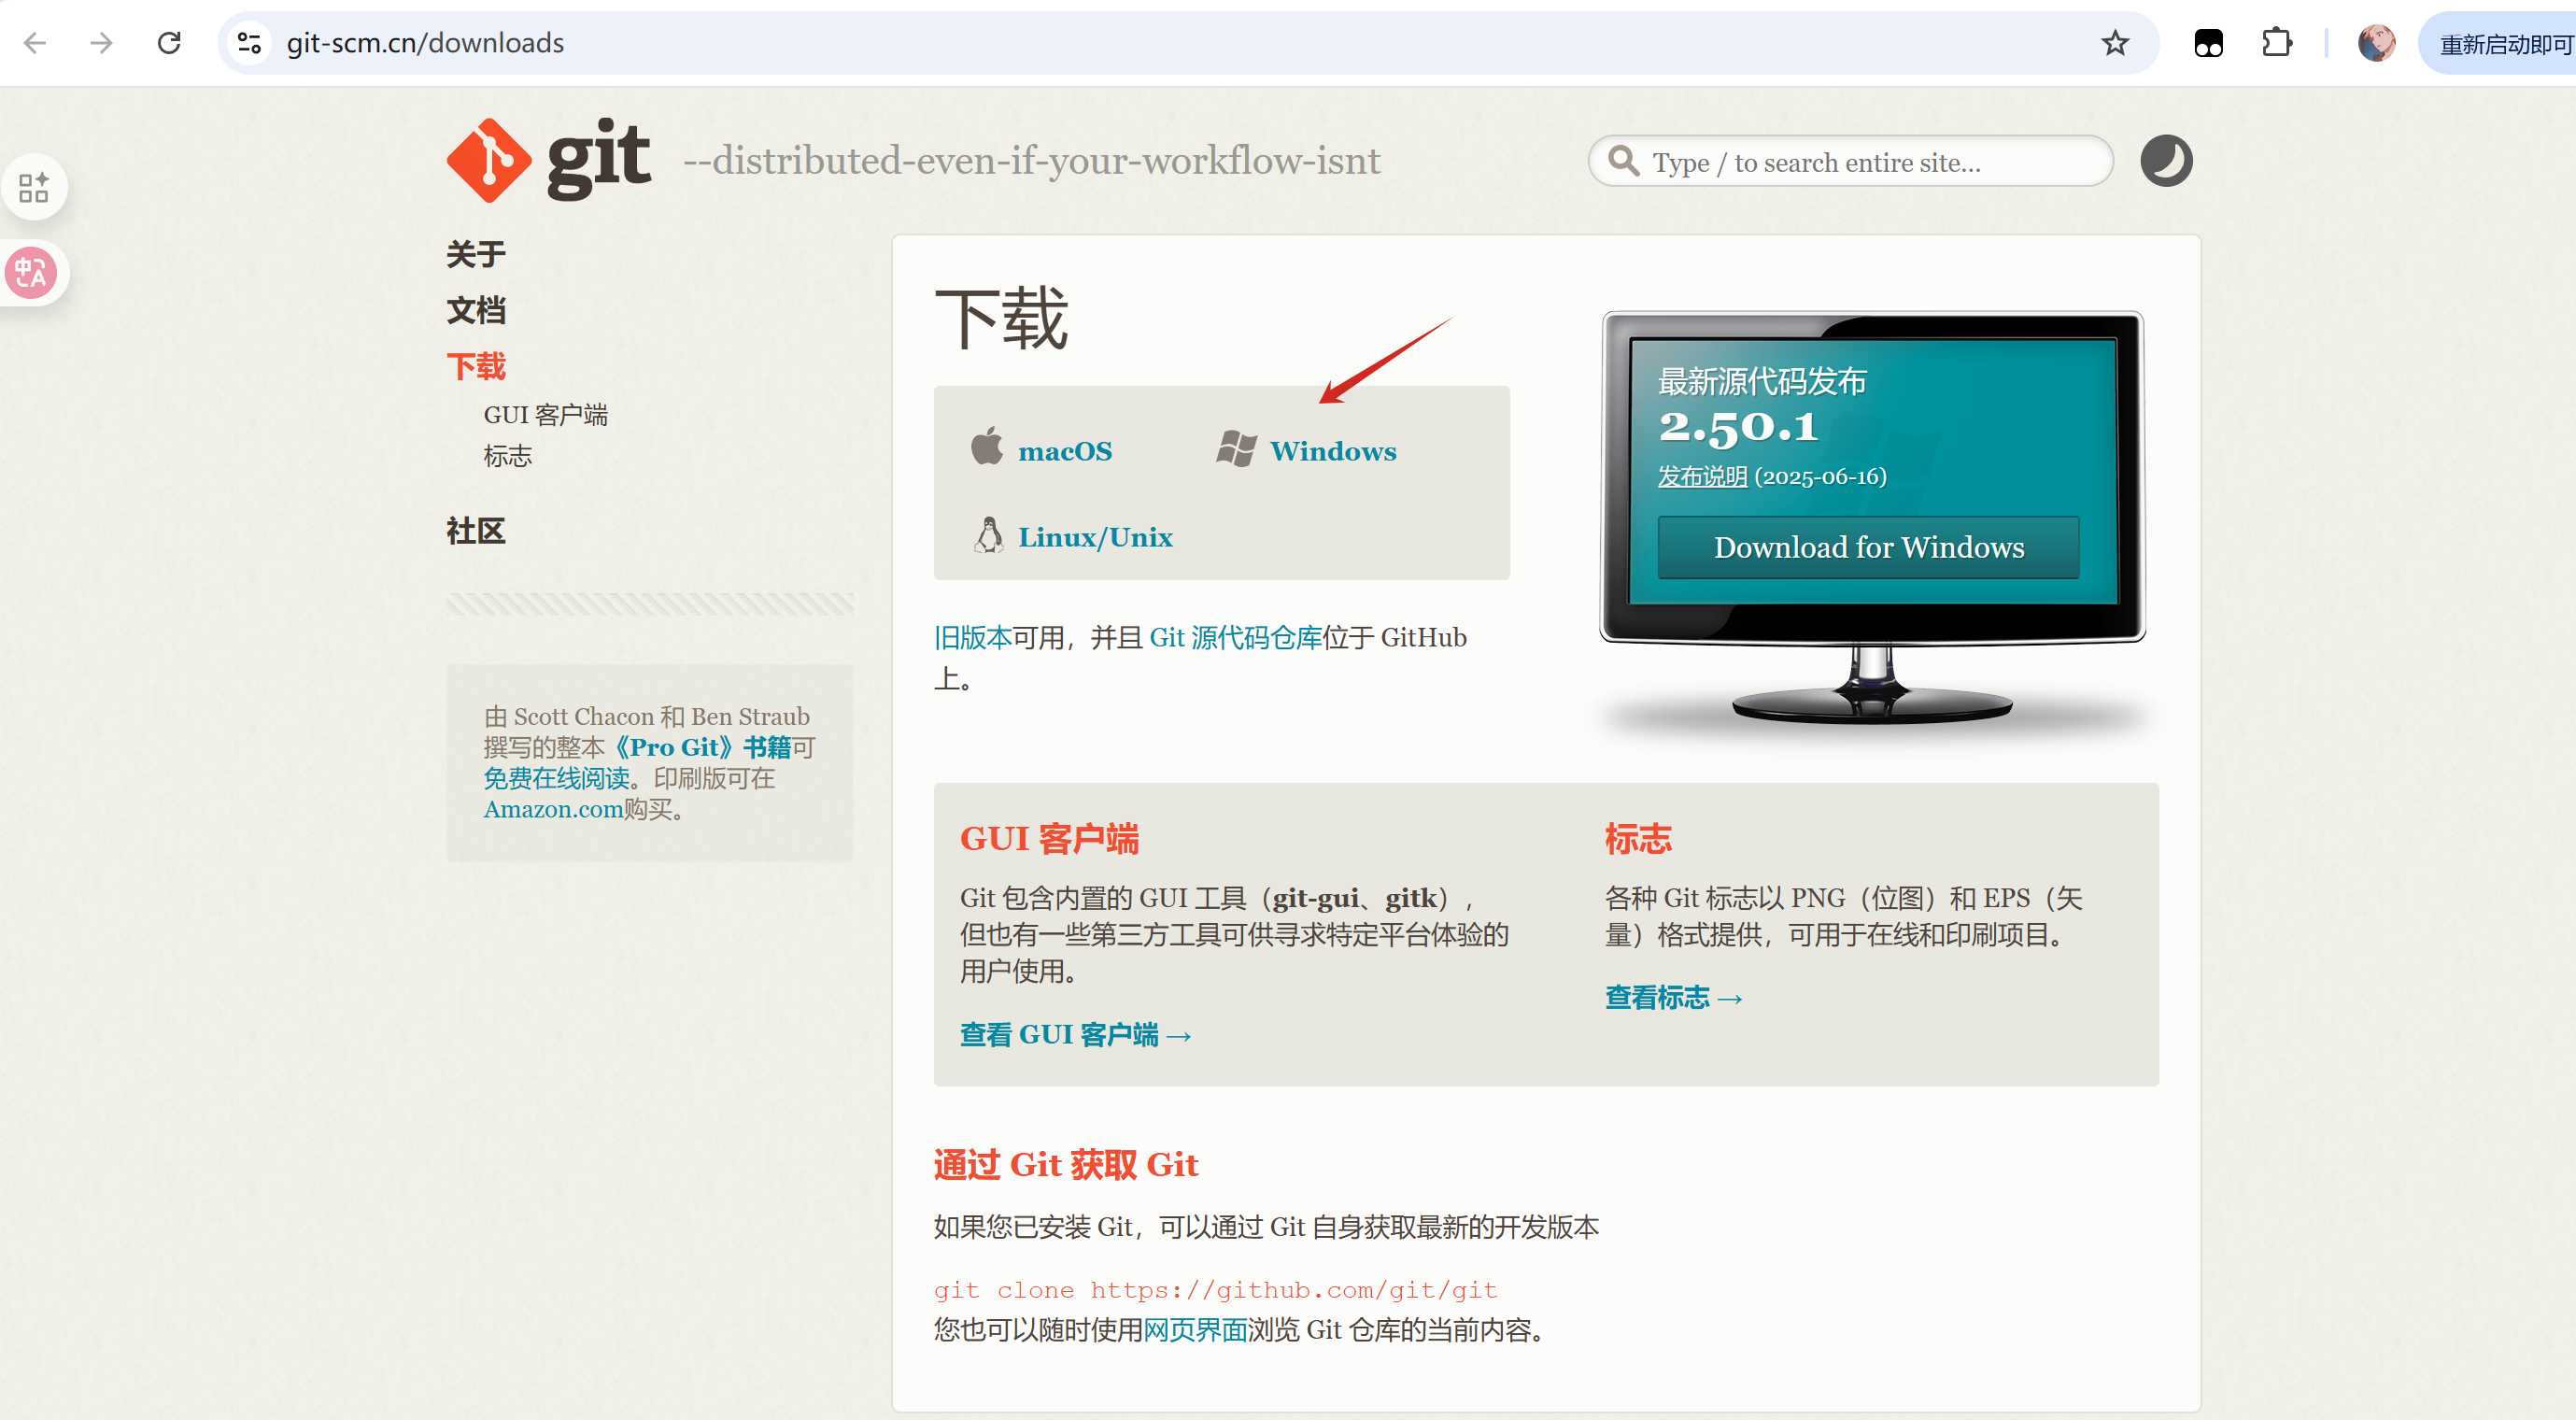
Task: Navigate to the 文档 sidebar section
Action: 476,310
